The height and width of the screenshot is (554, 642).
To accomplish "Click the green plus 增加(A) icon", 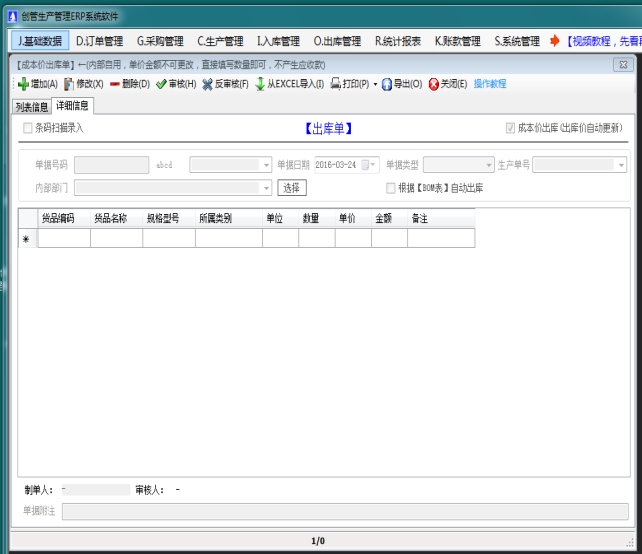I will [23, 85].
